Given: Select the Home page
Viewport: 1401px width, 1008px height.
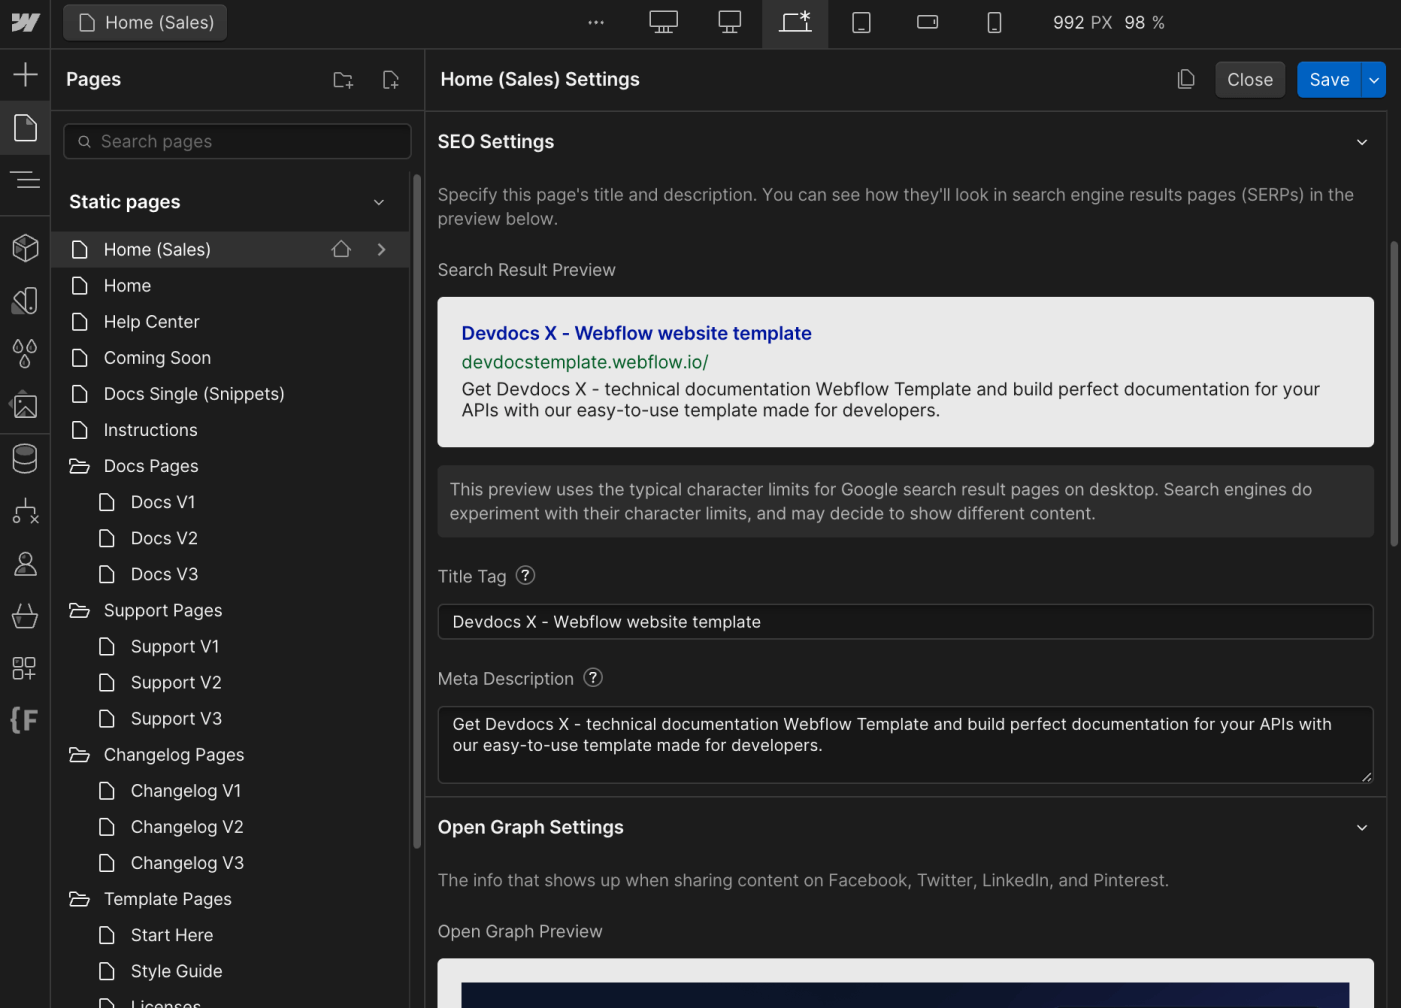Looking at the screenshot, I should coord(230,286).
